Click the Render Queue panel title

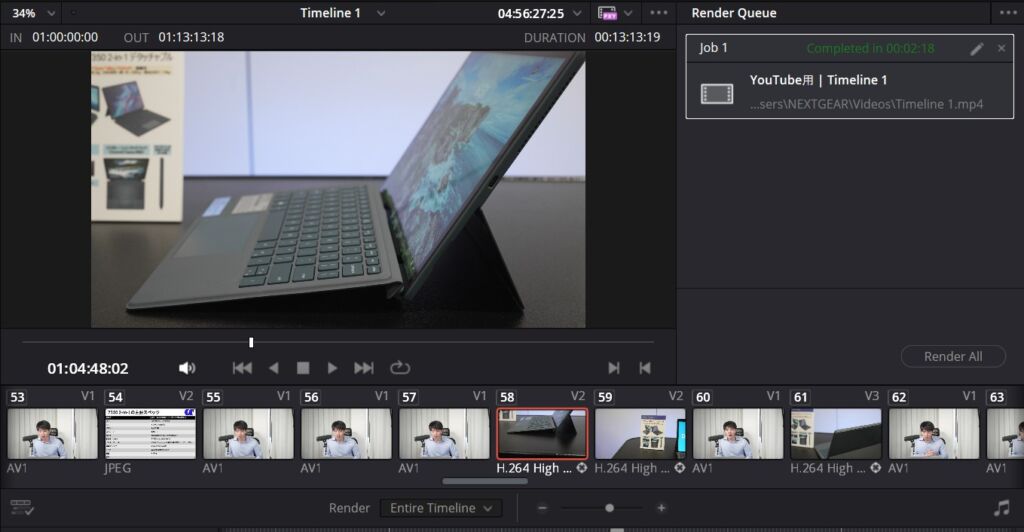[734, 13]
